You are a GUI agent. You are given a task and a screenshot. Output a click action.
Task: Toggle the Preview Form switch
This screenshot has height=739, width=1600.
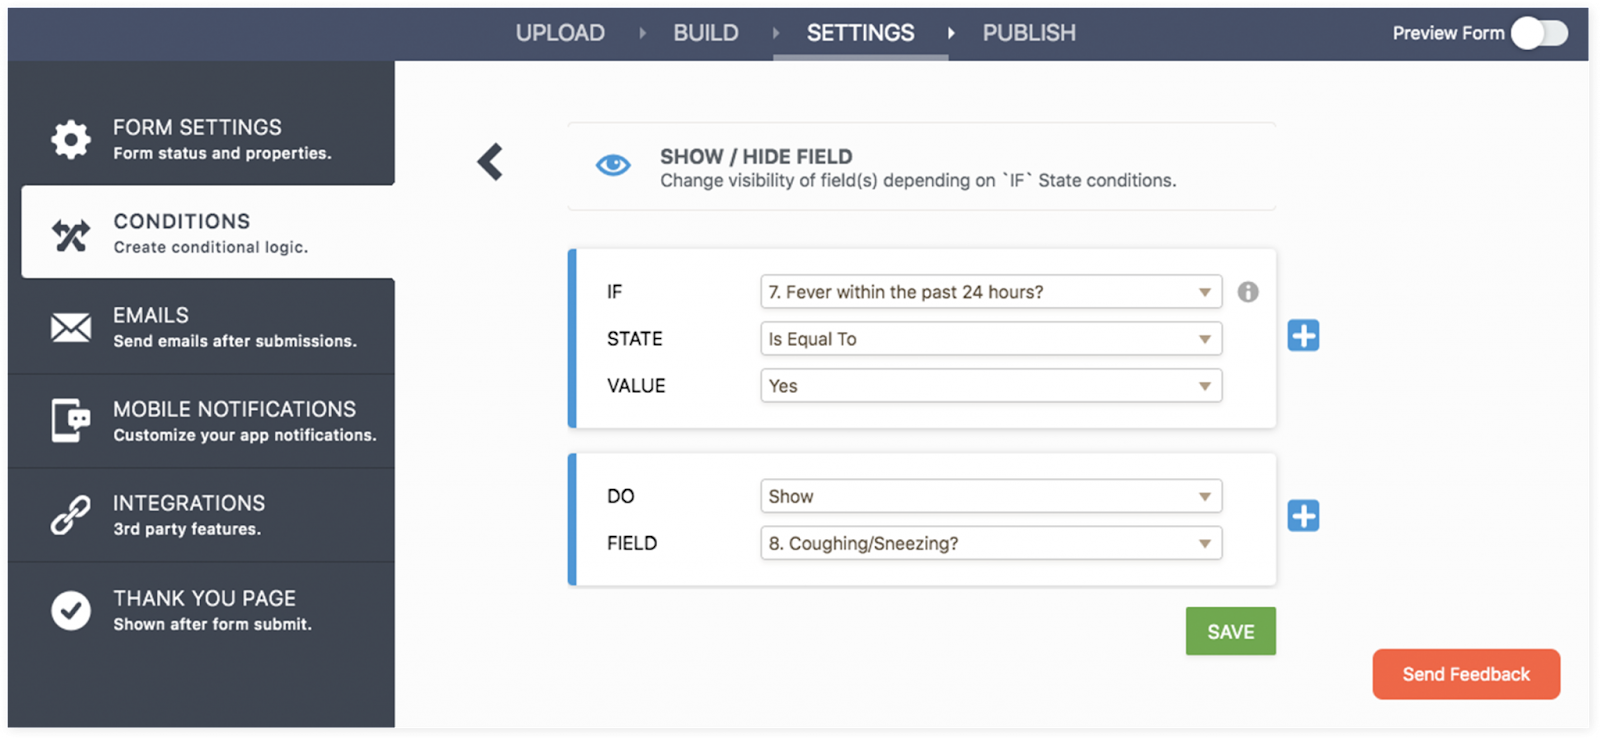click(x=1539, y=33)
